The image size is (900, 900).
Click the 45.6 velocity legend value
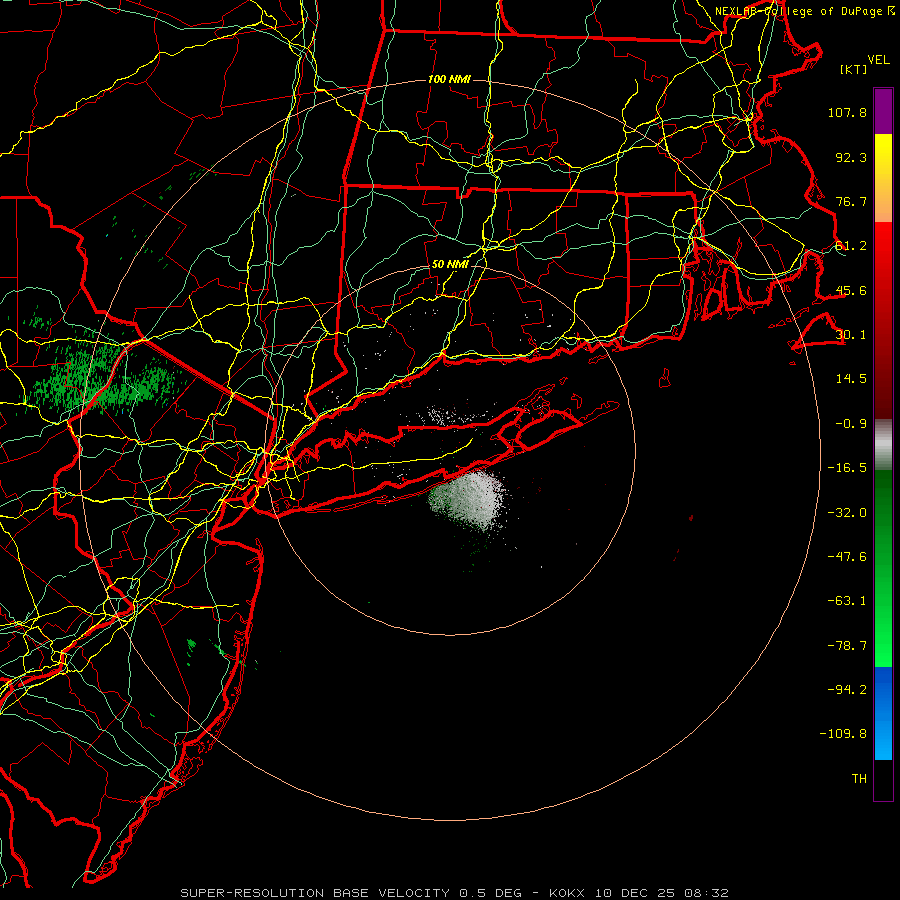[x=851, y=290]
